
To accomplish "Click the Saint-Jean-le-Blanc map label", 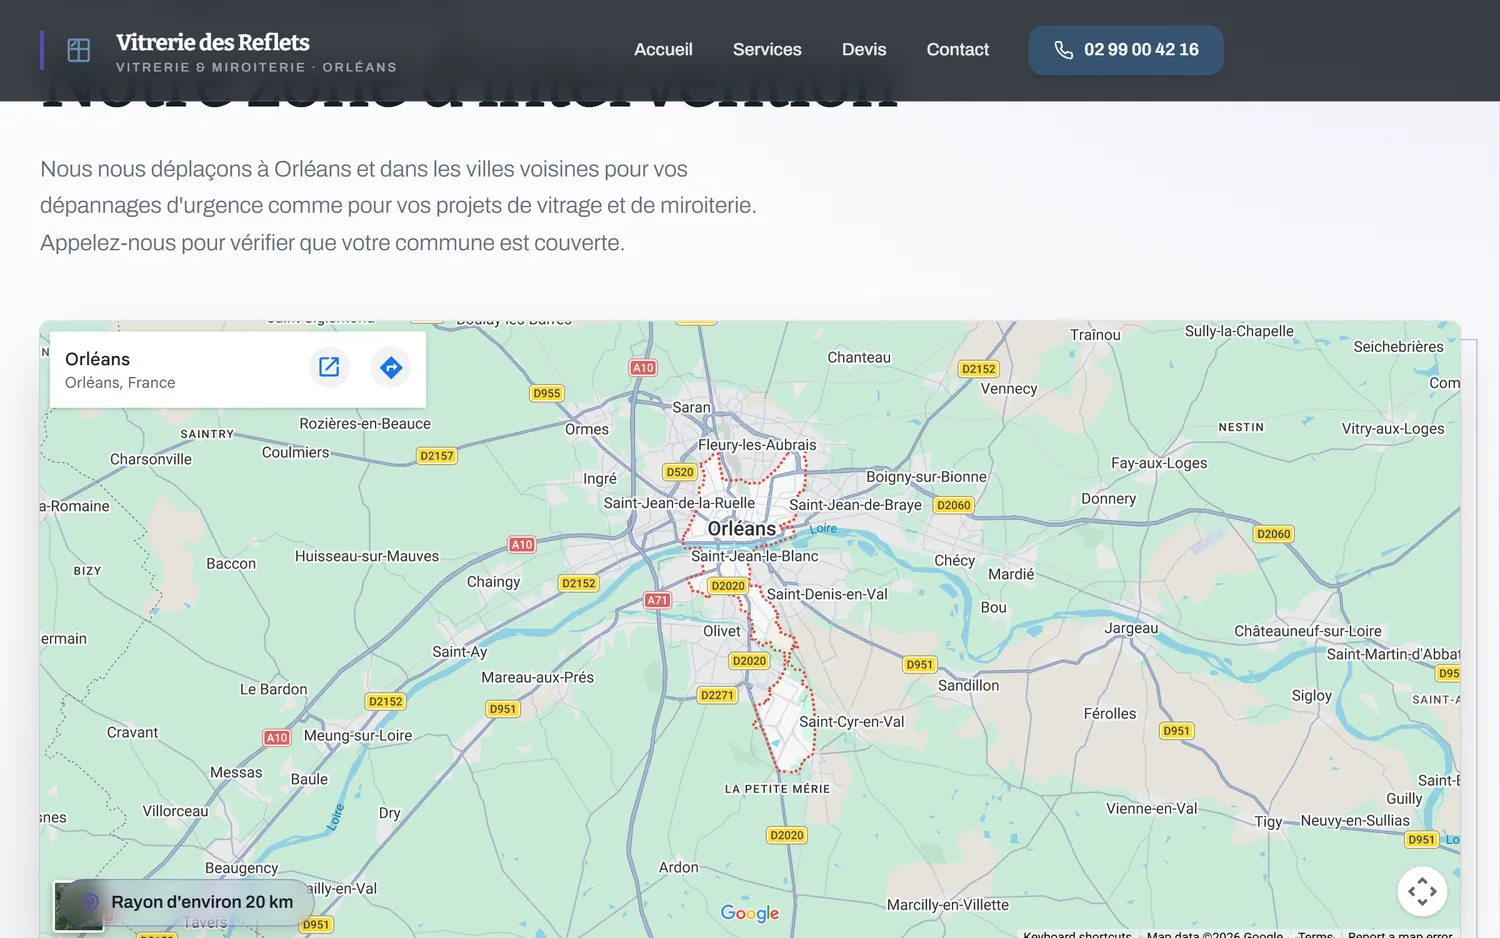I will pyautogui.click(x=755, y=556).
